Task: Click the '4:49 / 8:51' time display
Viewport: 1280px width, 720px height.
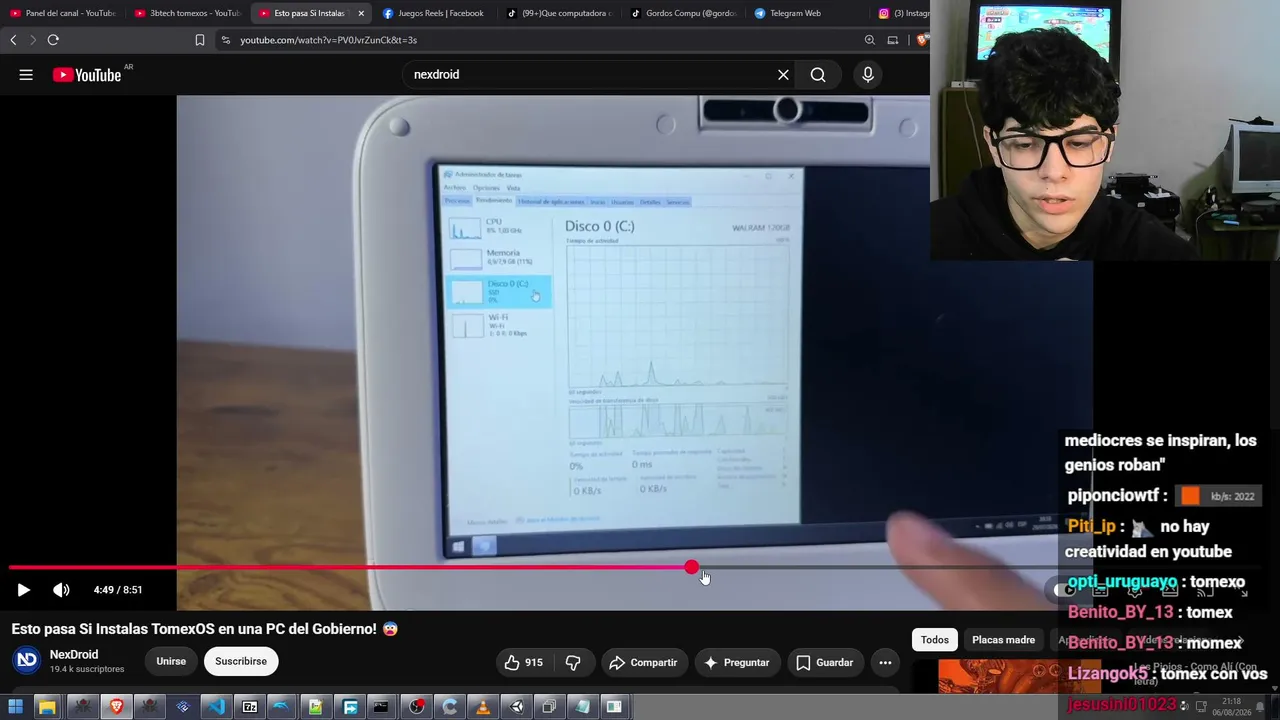Action: point(118,590)
